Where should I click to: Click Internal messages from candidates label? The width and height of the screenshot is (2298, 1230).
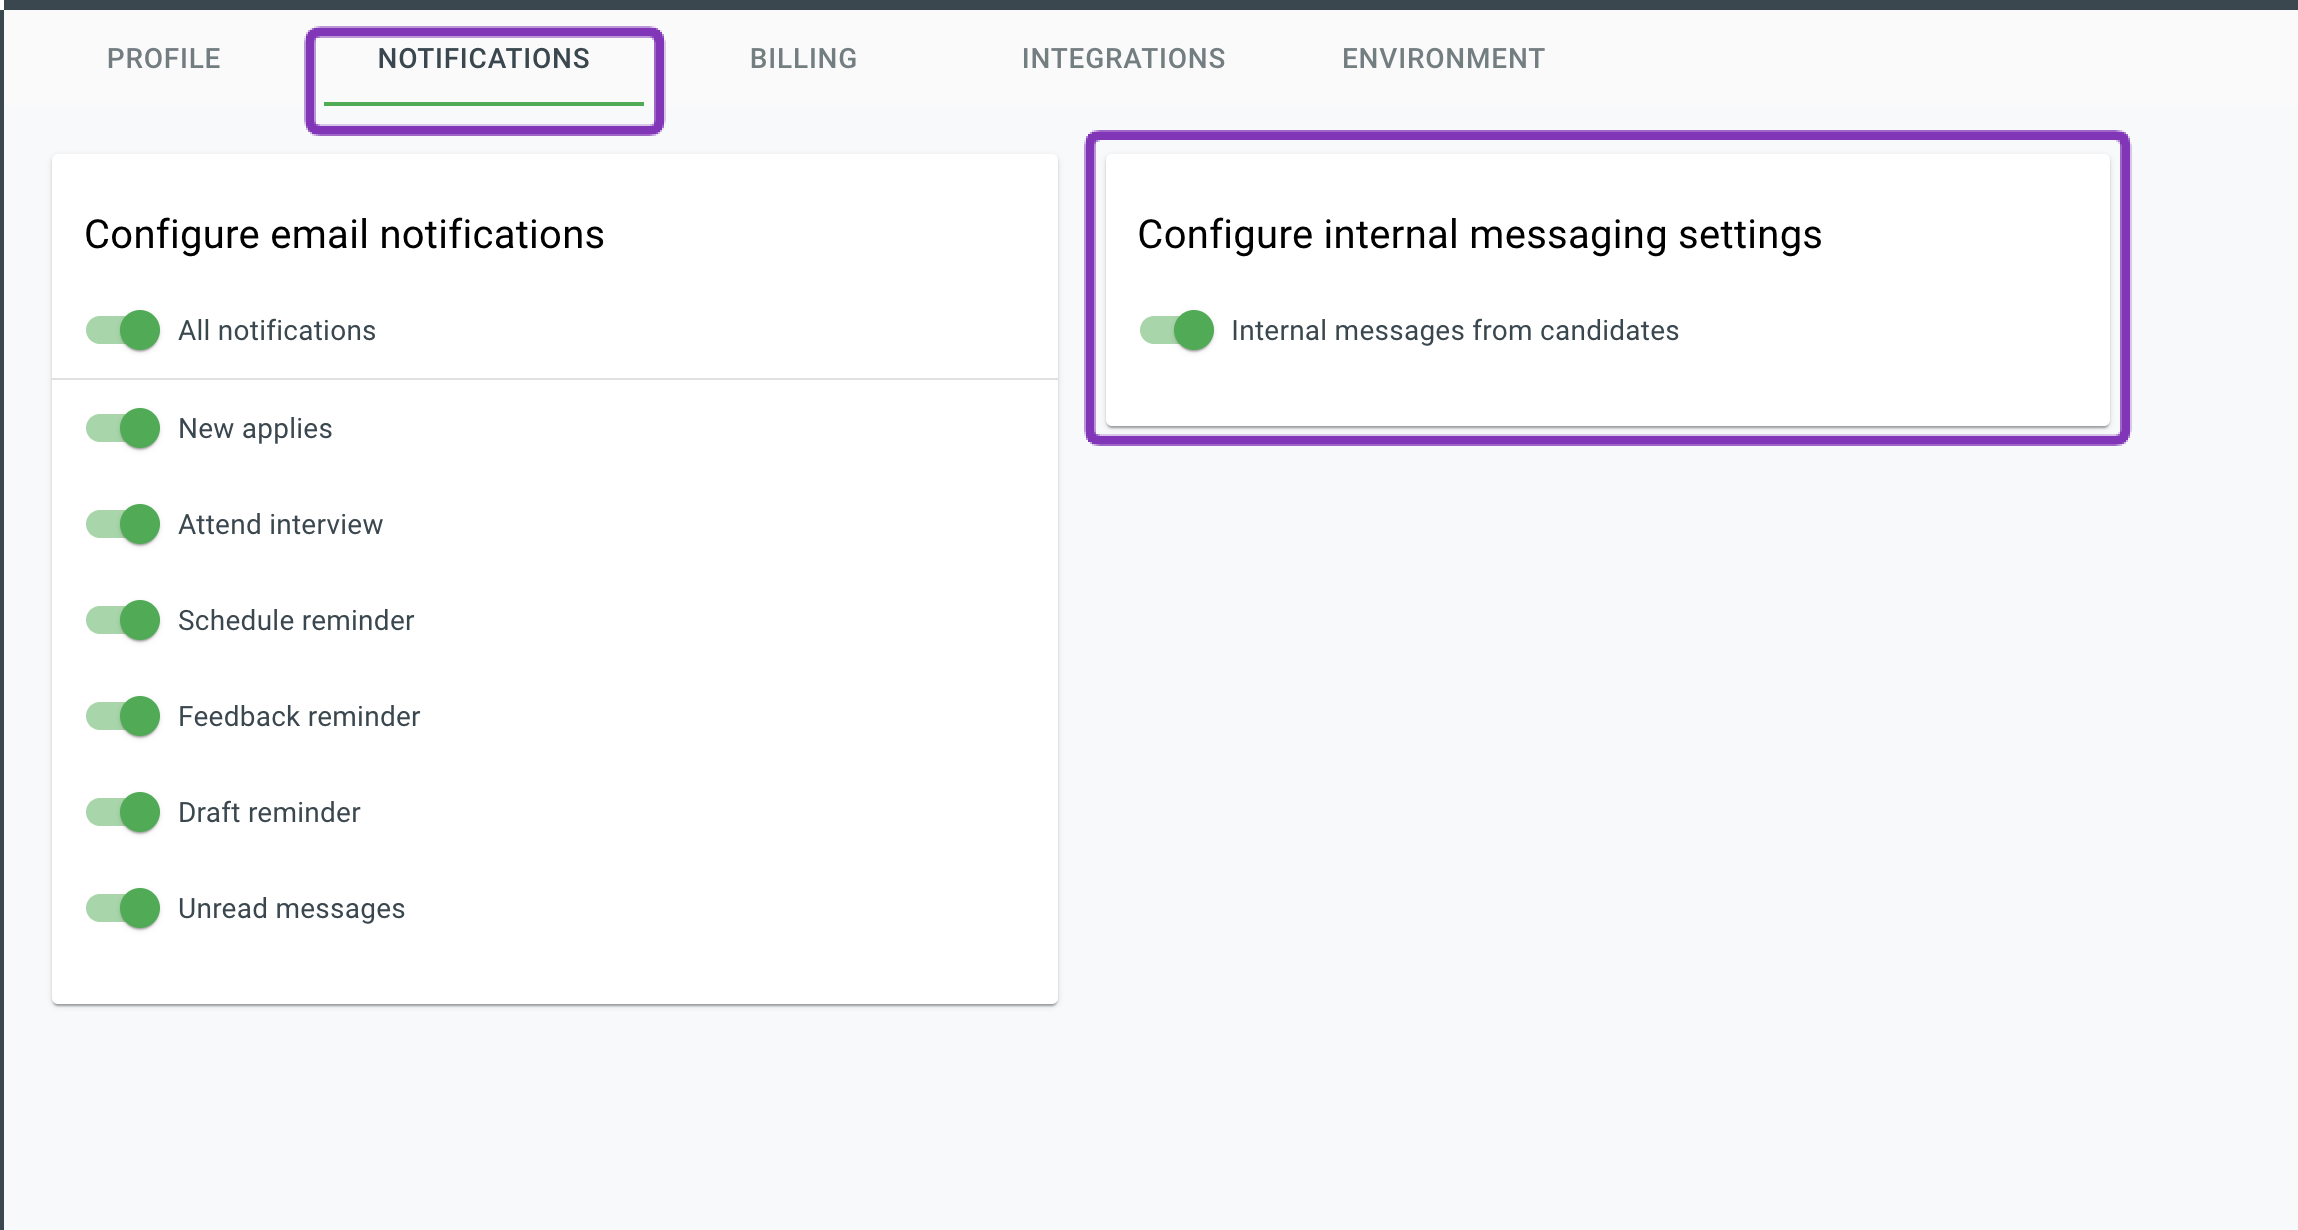(1455, 331)
